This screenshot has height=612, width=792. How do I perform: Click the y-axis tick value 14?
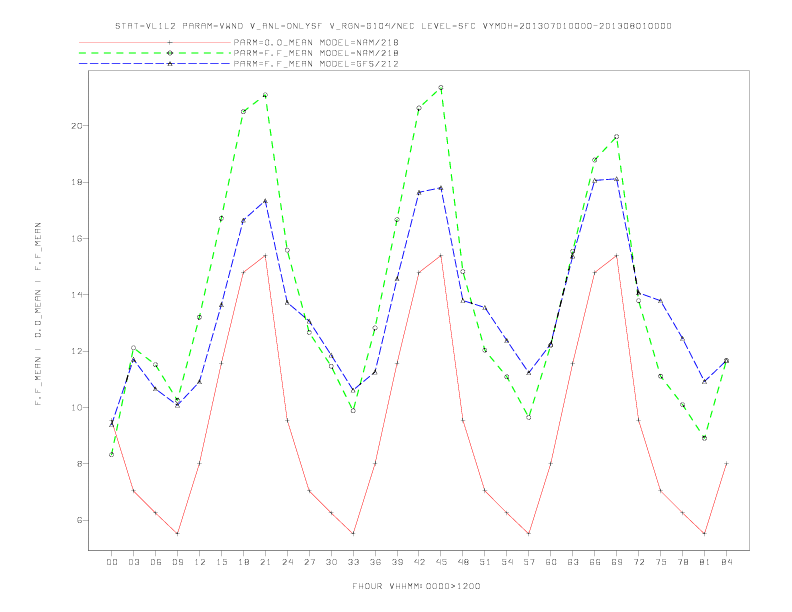coord(77,294)
